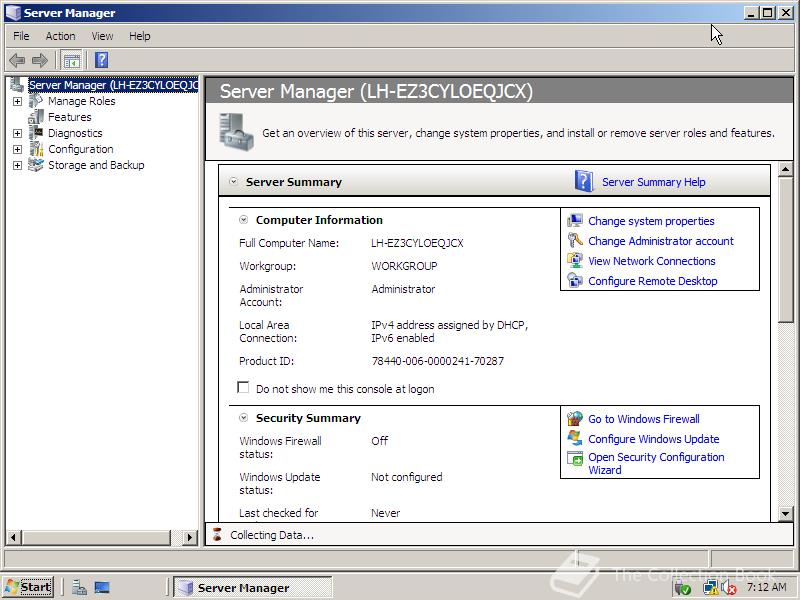The width and height of the screenshot is (800, 600).
Task: Click the network warning tray icon
Action: point(710,588)
